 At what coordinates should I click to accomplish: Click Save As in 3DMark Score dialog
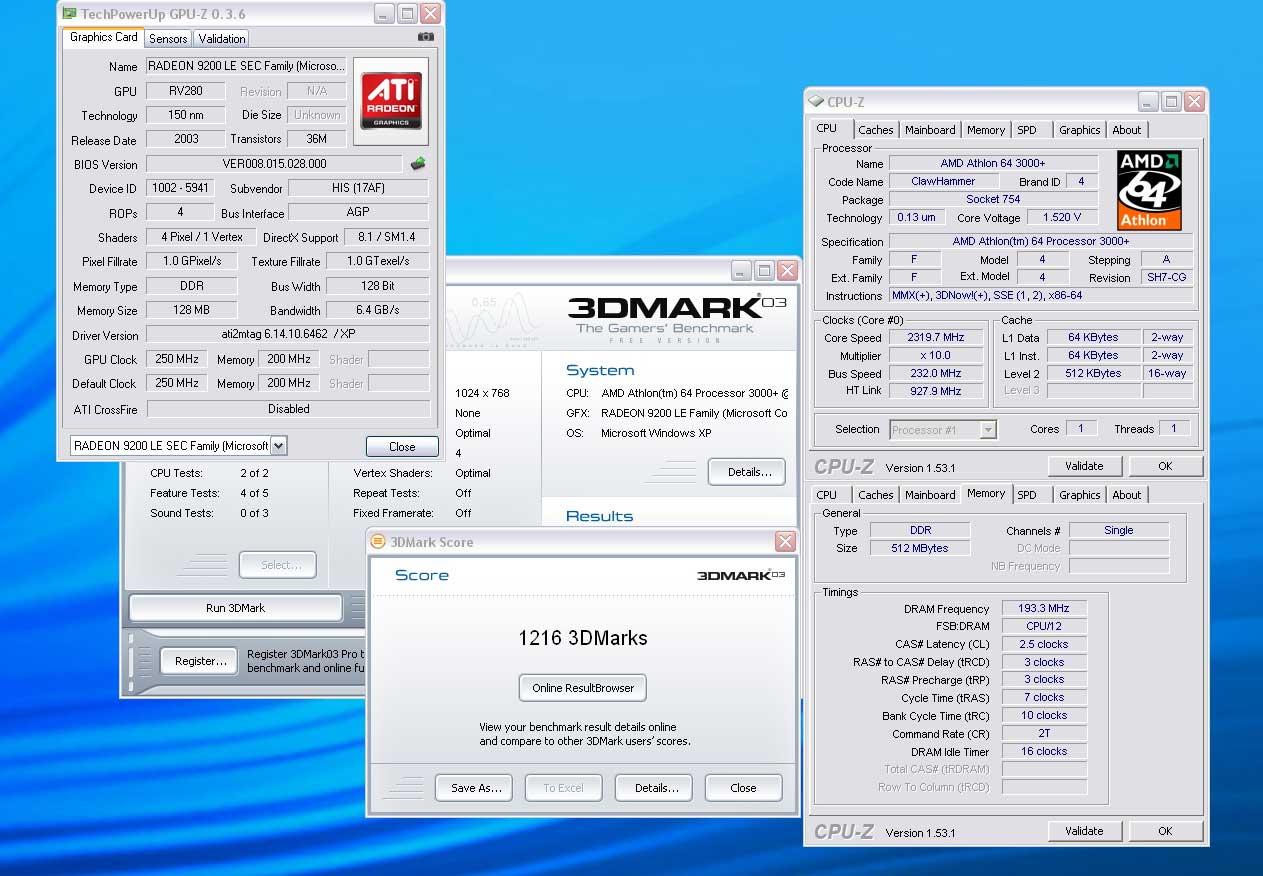474,788
